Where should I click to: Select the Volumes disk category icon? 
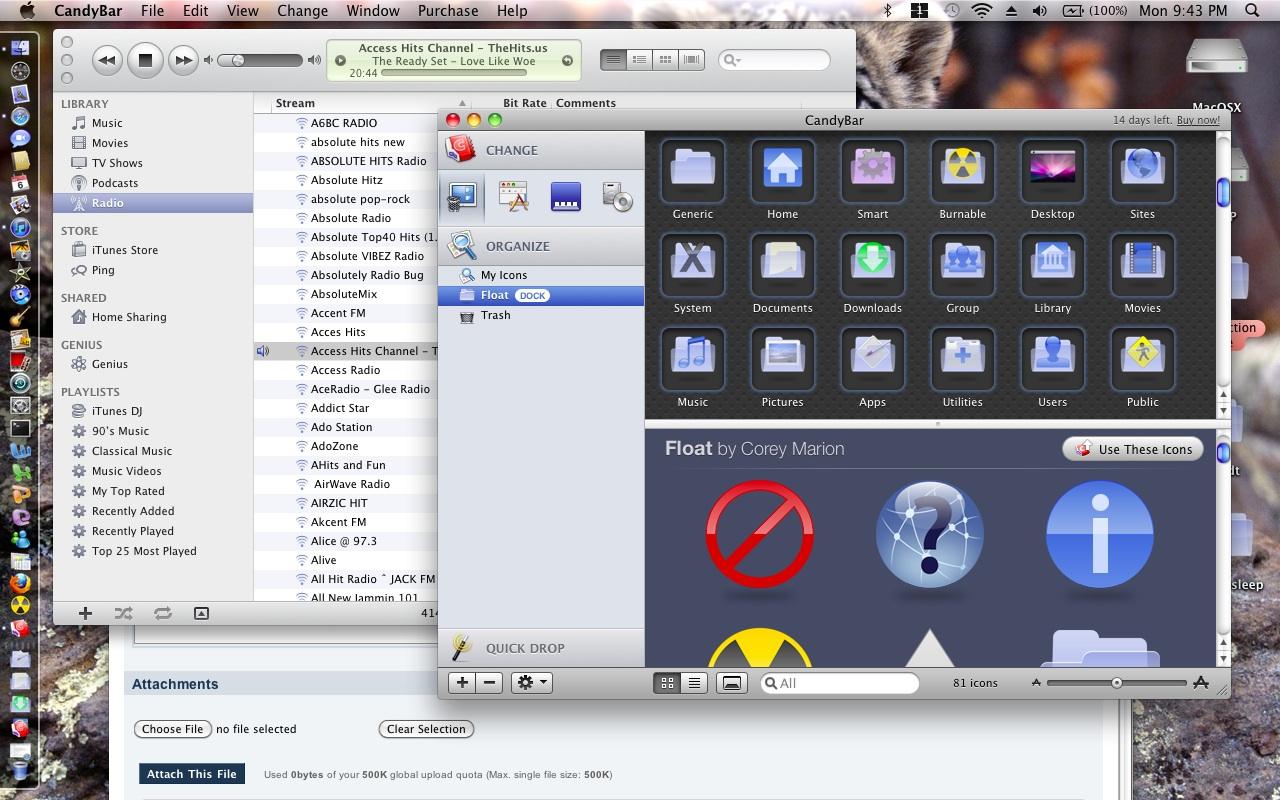tap(617, 197)
